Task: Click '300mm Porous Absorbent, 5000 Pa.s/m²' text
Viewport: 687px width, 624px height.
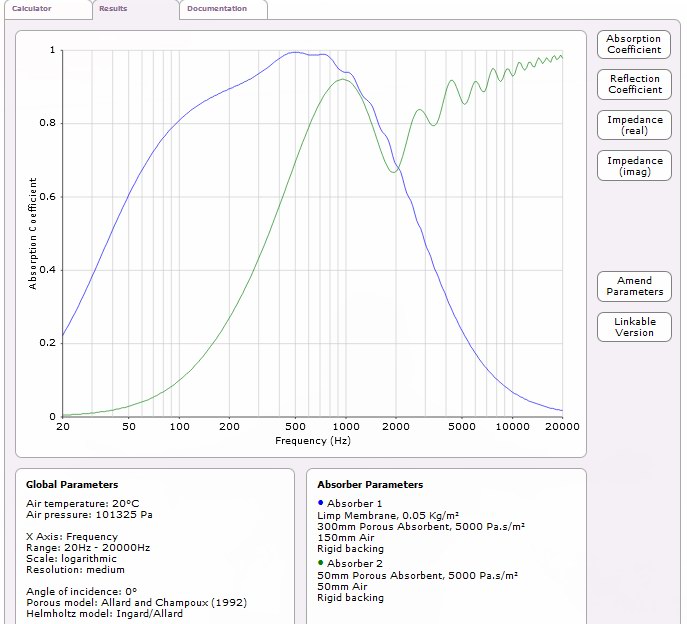Action: [421, 527]
